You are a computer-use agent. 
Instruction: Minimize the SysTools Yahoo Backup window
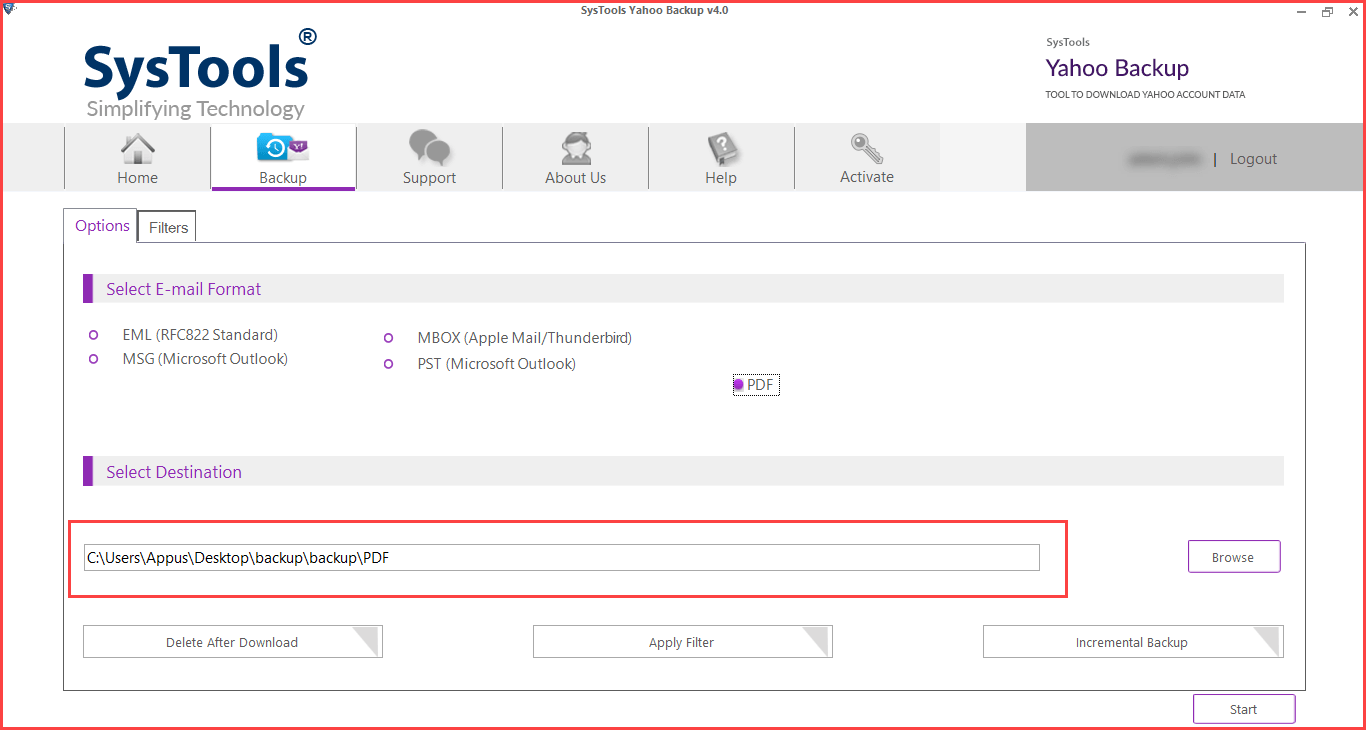click(1303, 11)
